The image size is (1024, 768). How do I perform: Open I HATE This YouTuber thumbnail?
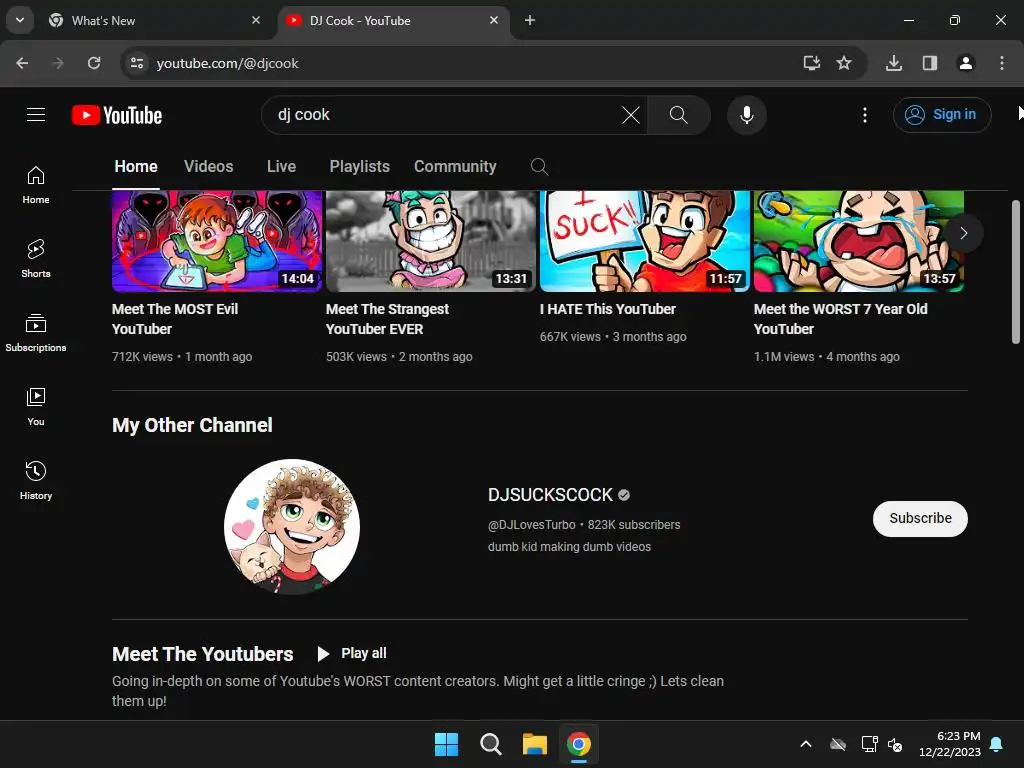(x=645, y=241)
